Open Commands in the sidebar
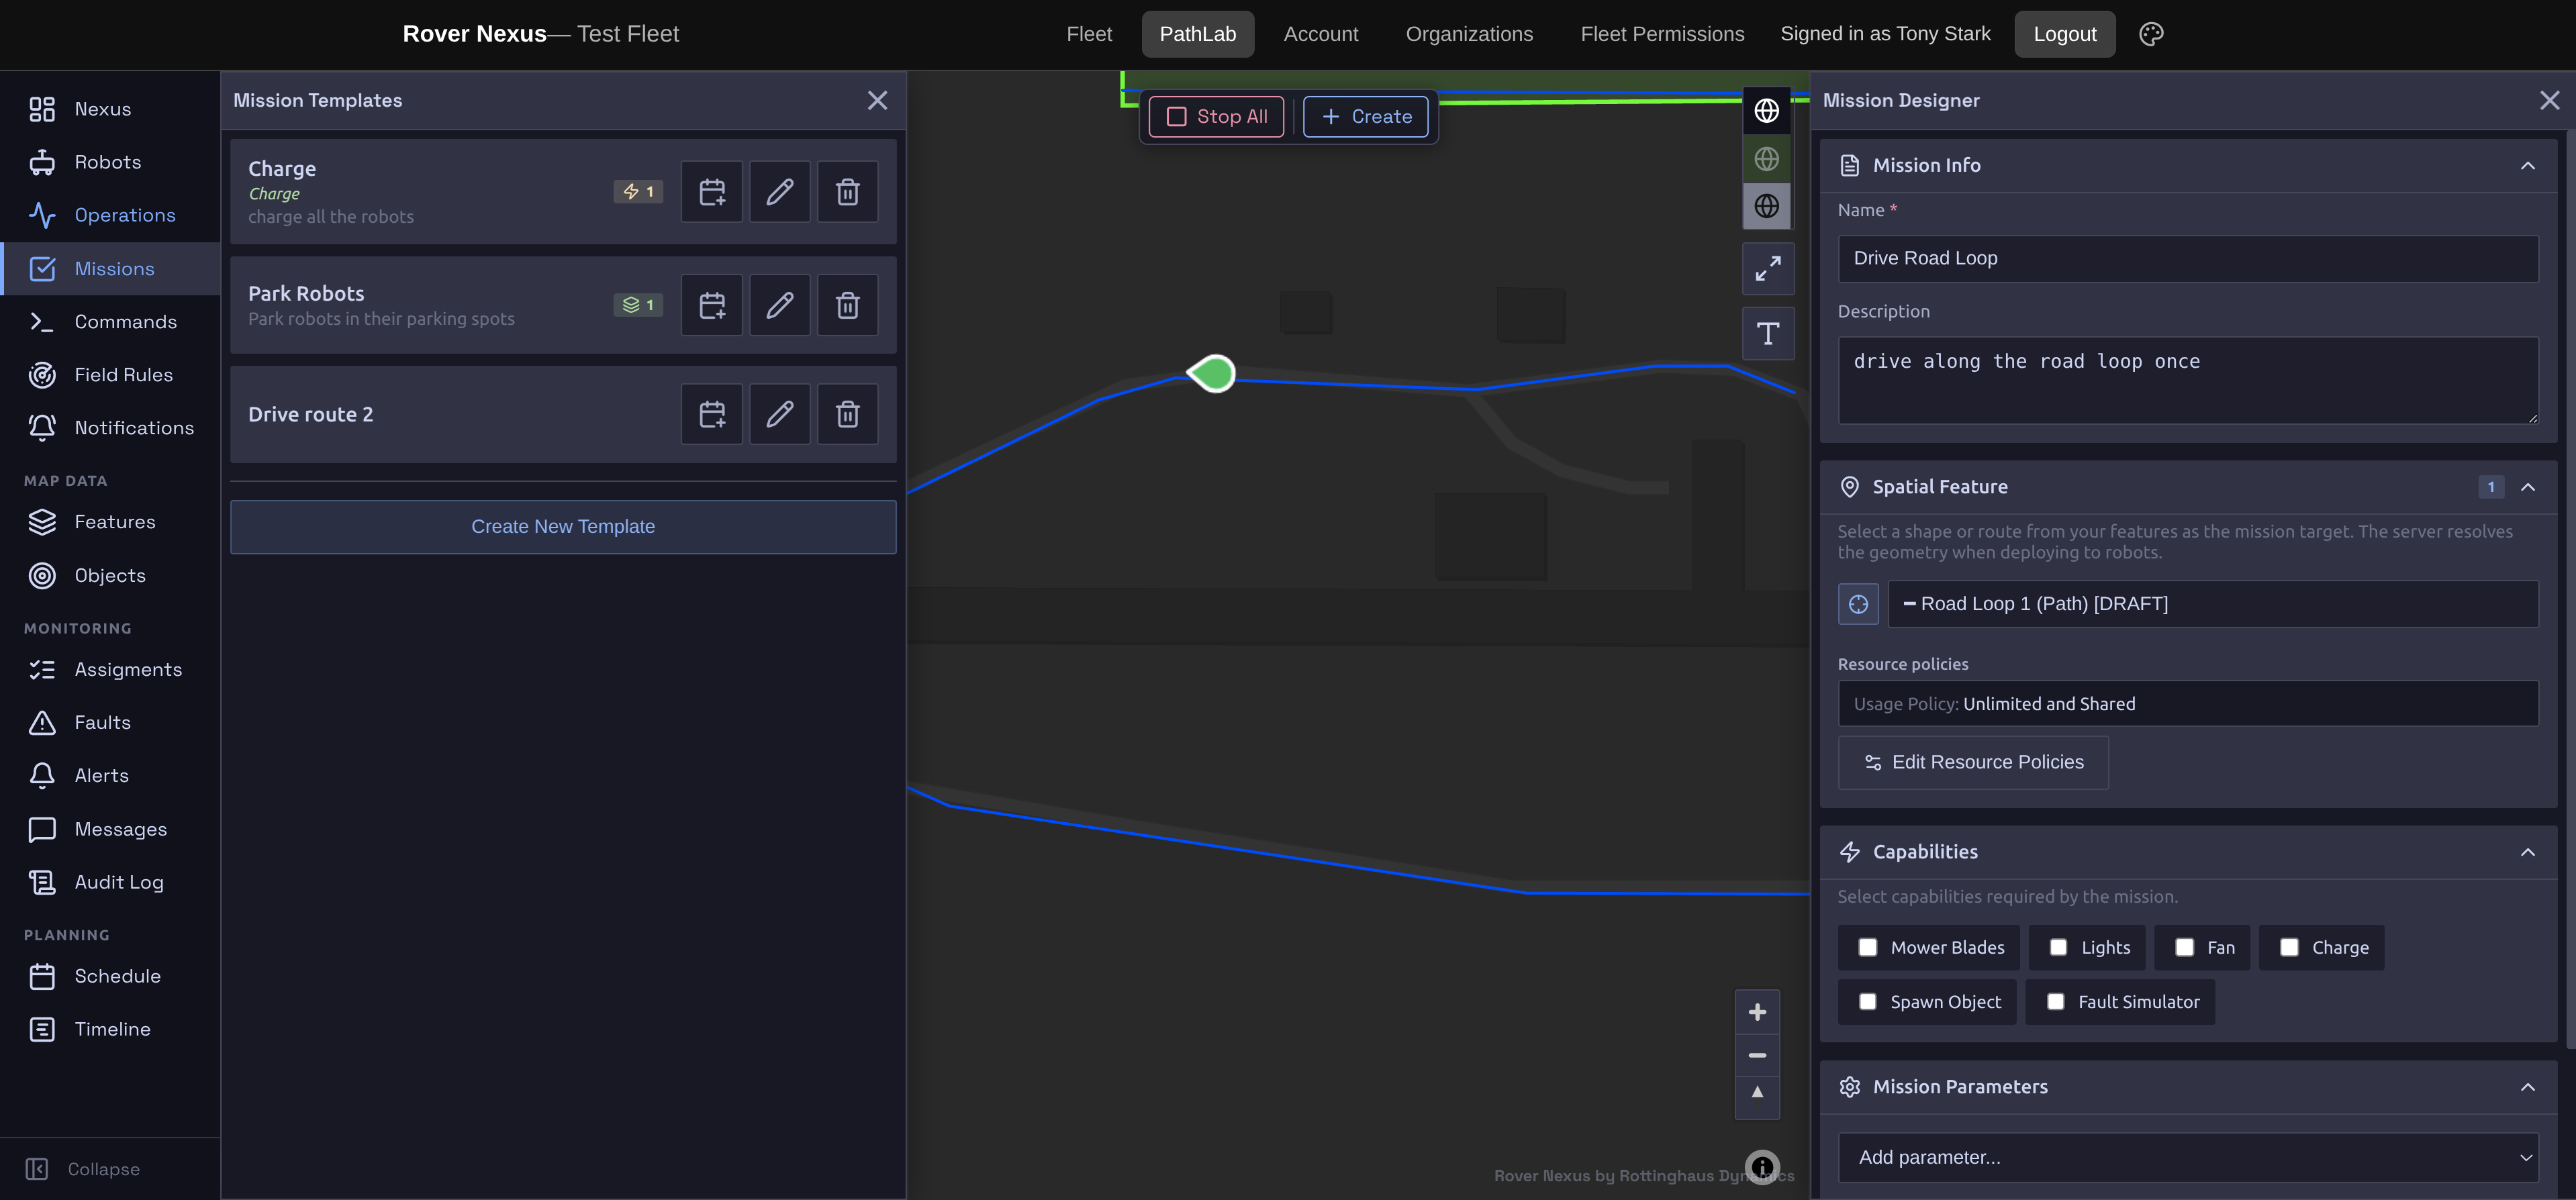The width and height of the screenshot is (2576, 1200). coord(110,322)
